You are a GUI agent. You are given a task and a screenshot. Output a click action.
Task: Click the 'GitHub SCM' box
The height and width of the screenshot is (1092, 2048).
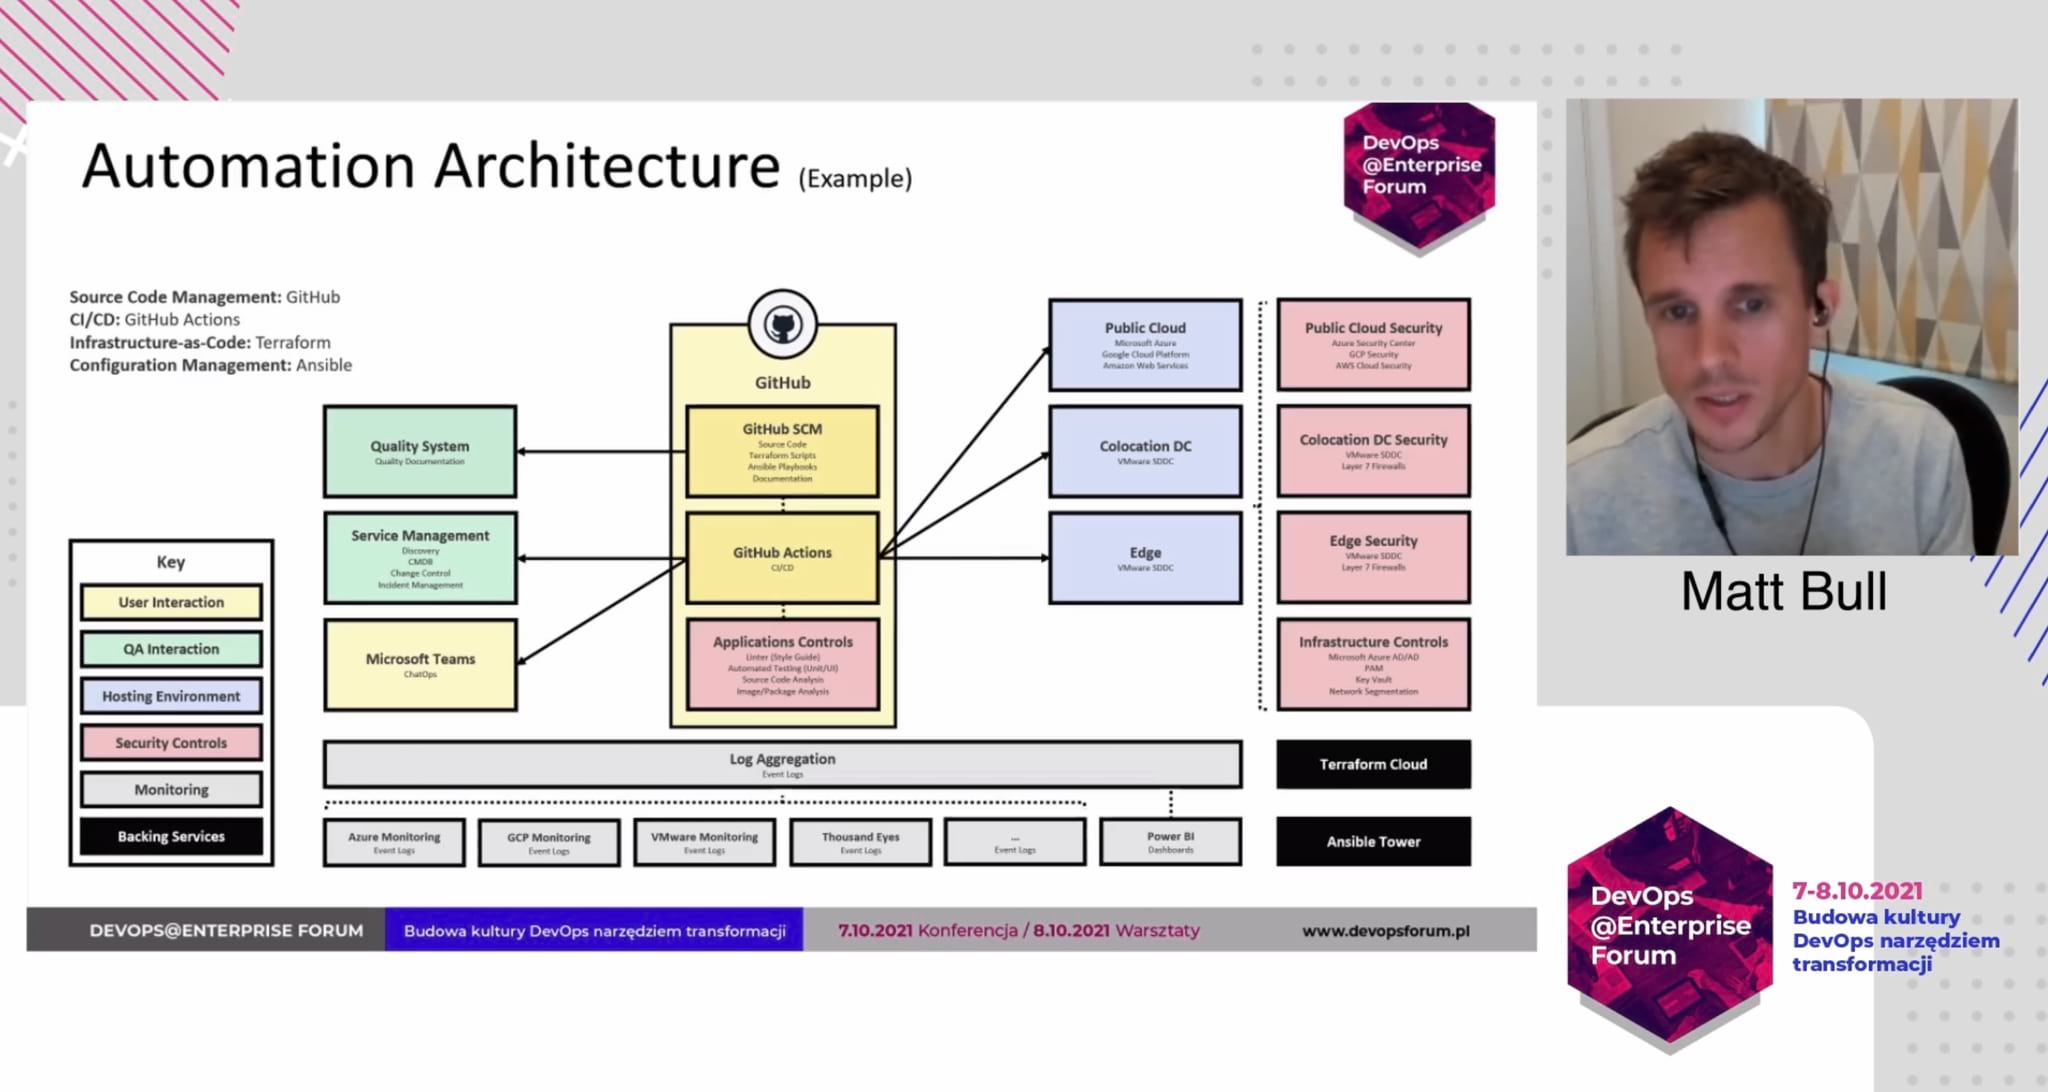click(x=782, y=451)
